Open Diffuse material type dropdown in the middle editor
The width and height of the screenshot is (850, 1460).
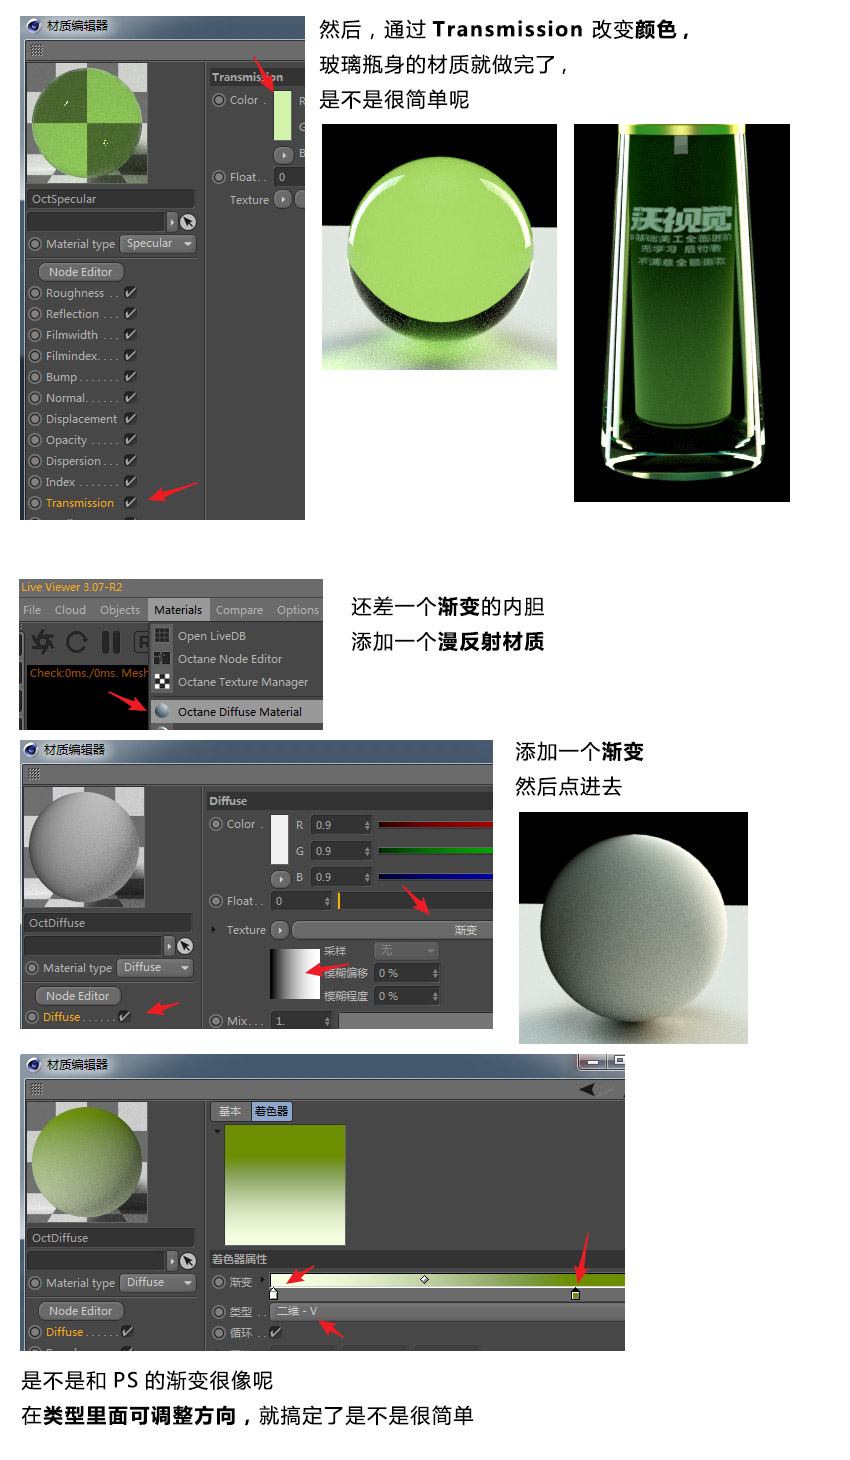pyautogui.click(x=155, y=968)
